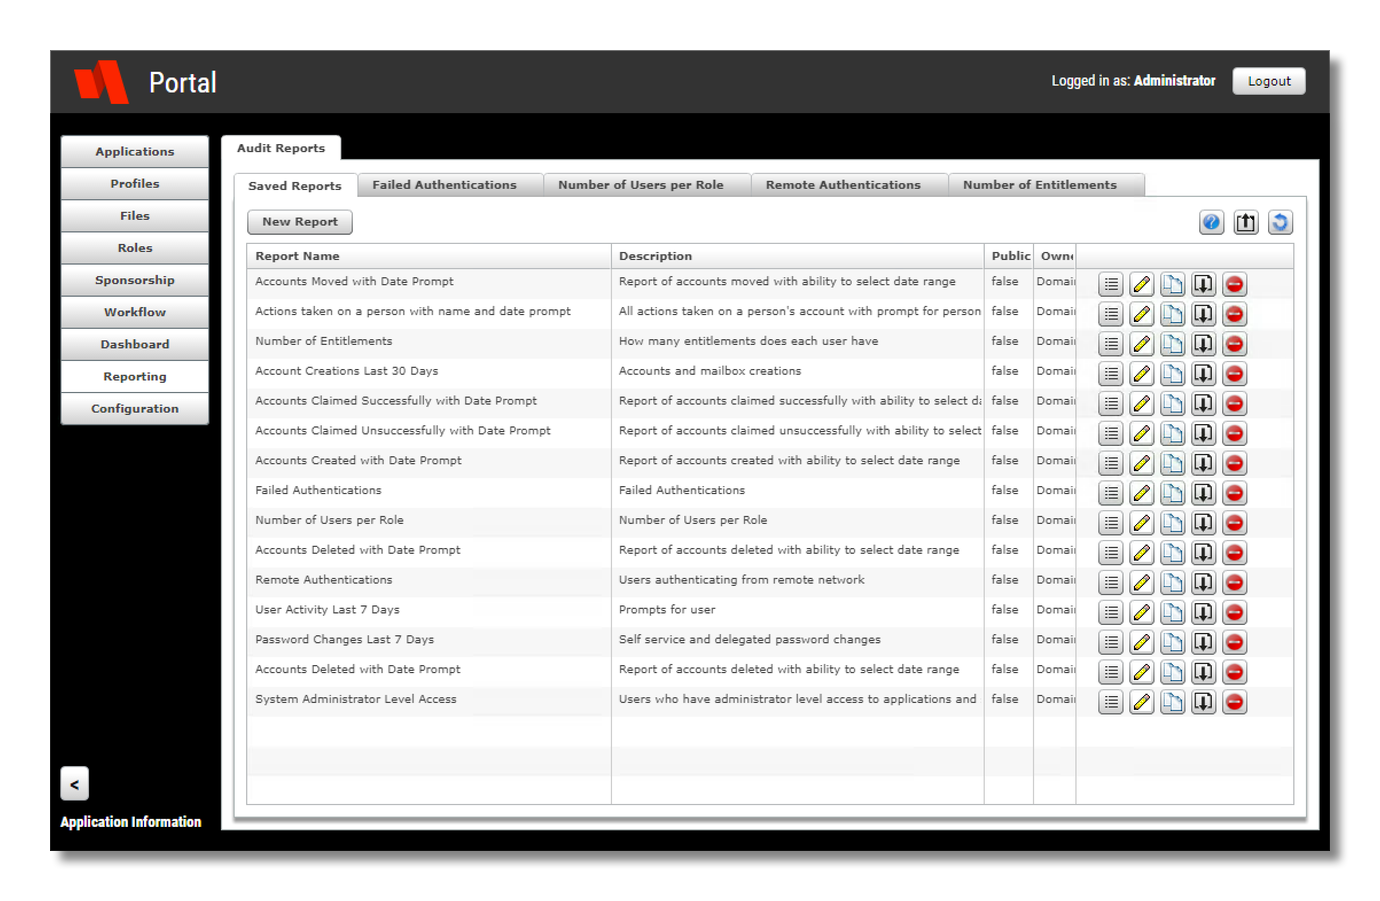
Task: Edit the Number of Entitlements report using the pencil icon
Action: (1141, 343)
